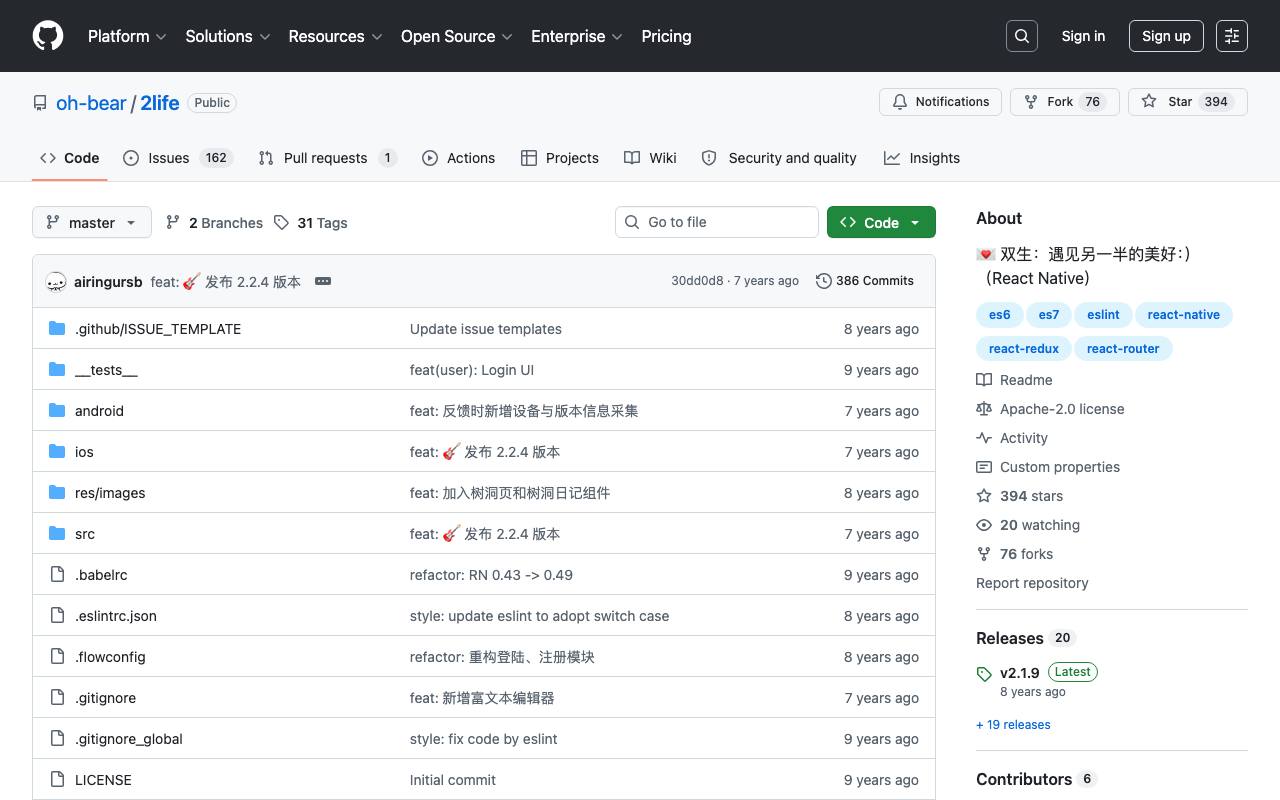Open the Pricing link
The image size is (1280, 800).
click(x=666, y=36)
